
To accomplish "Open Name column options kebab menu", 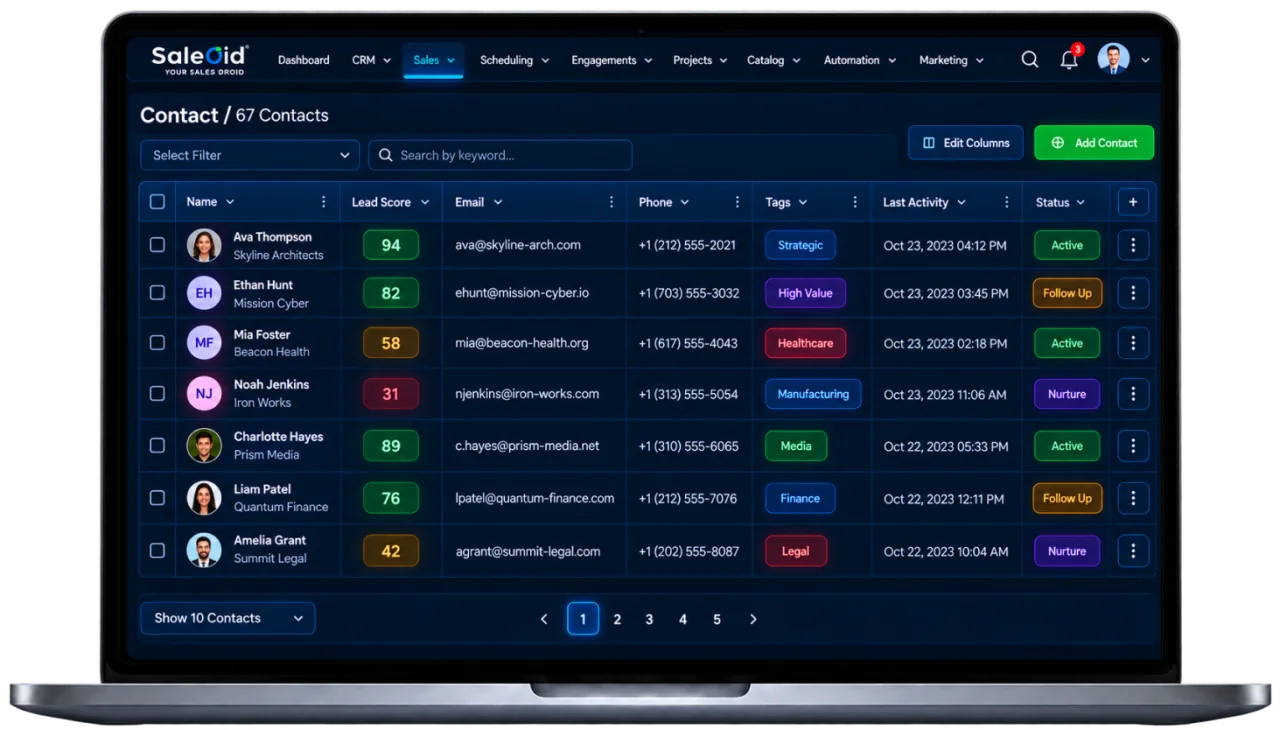I will [x=323, y=202].
